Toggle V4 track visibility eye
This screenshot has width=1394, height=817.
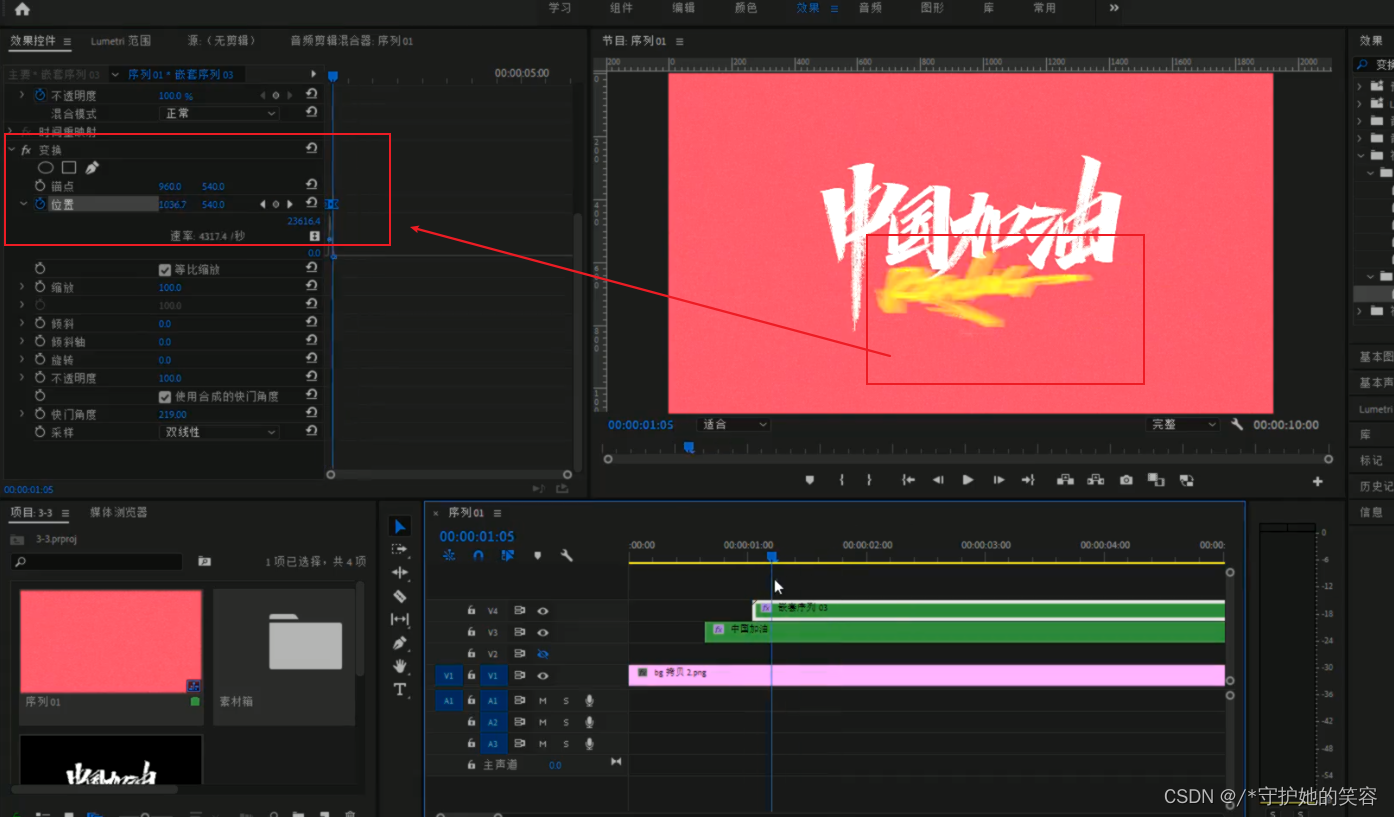(543, 610)
